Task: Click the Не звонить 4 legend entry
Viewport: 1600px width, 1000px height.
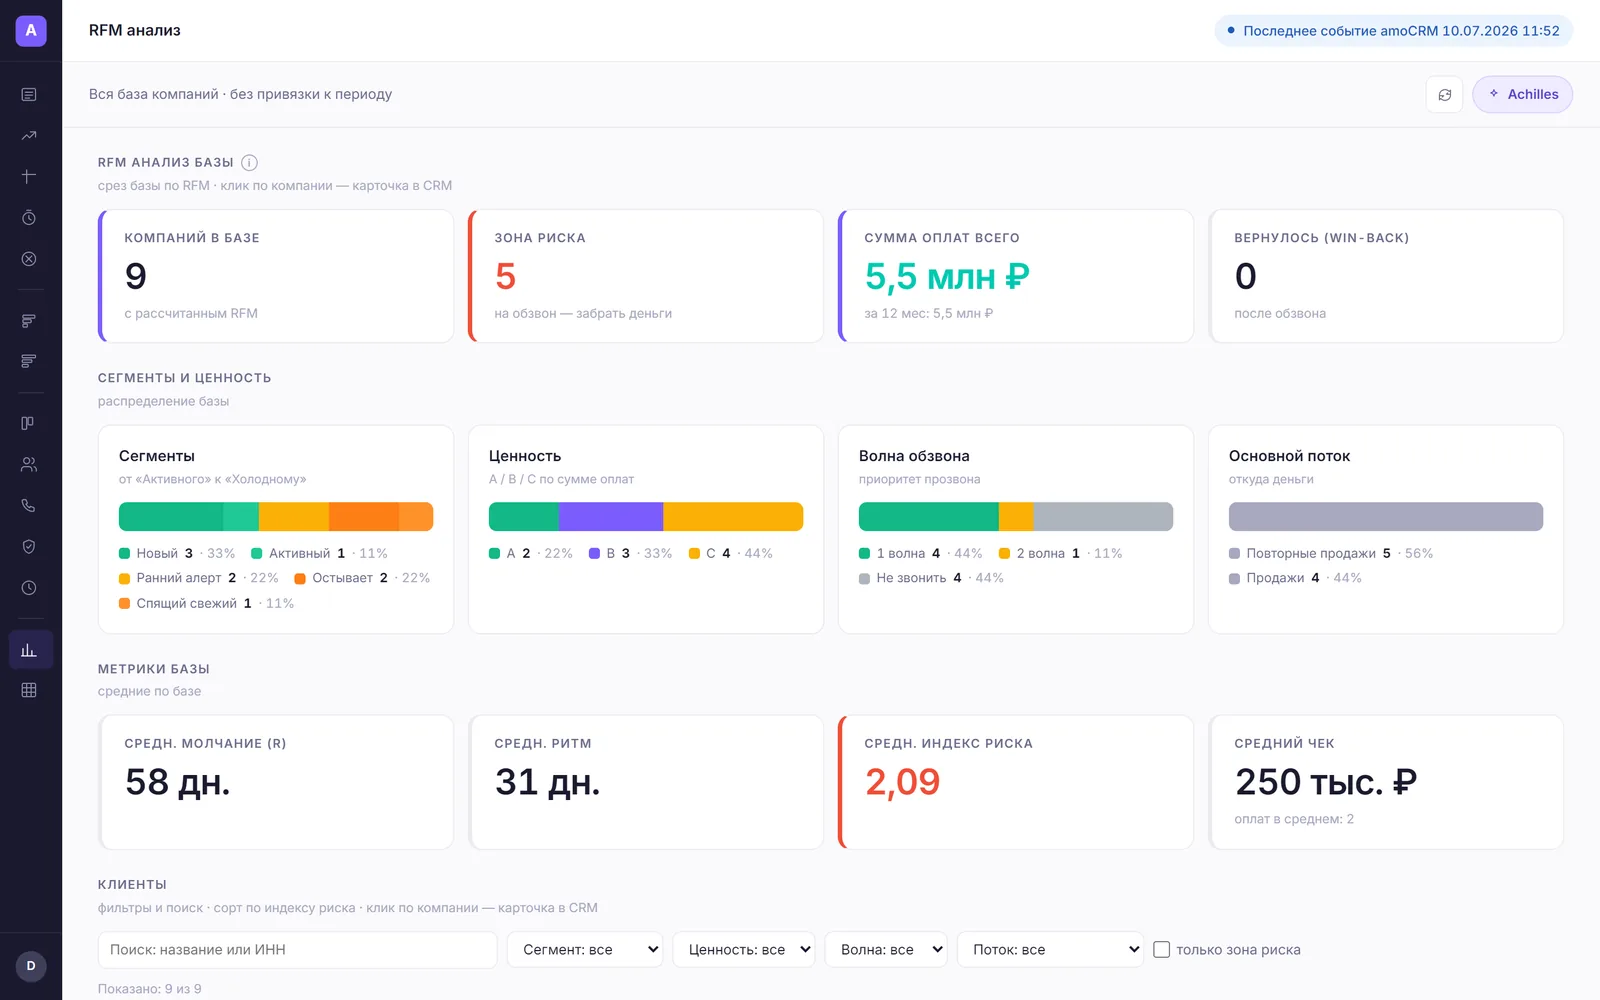Action: (x=931, y=578)
